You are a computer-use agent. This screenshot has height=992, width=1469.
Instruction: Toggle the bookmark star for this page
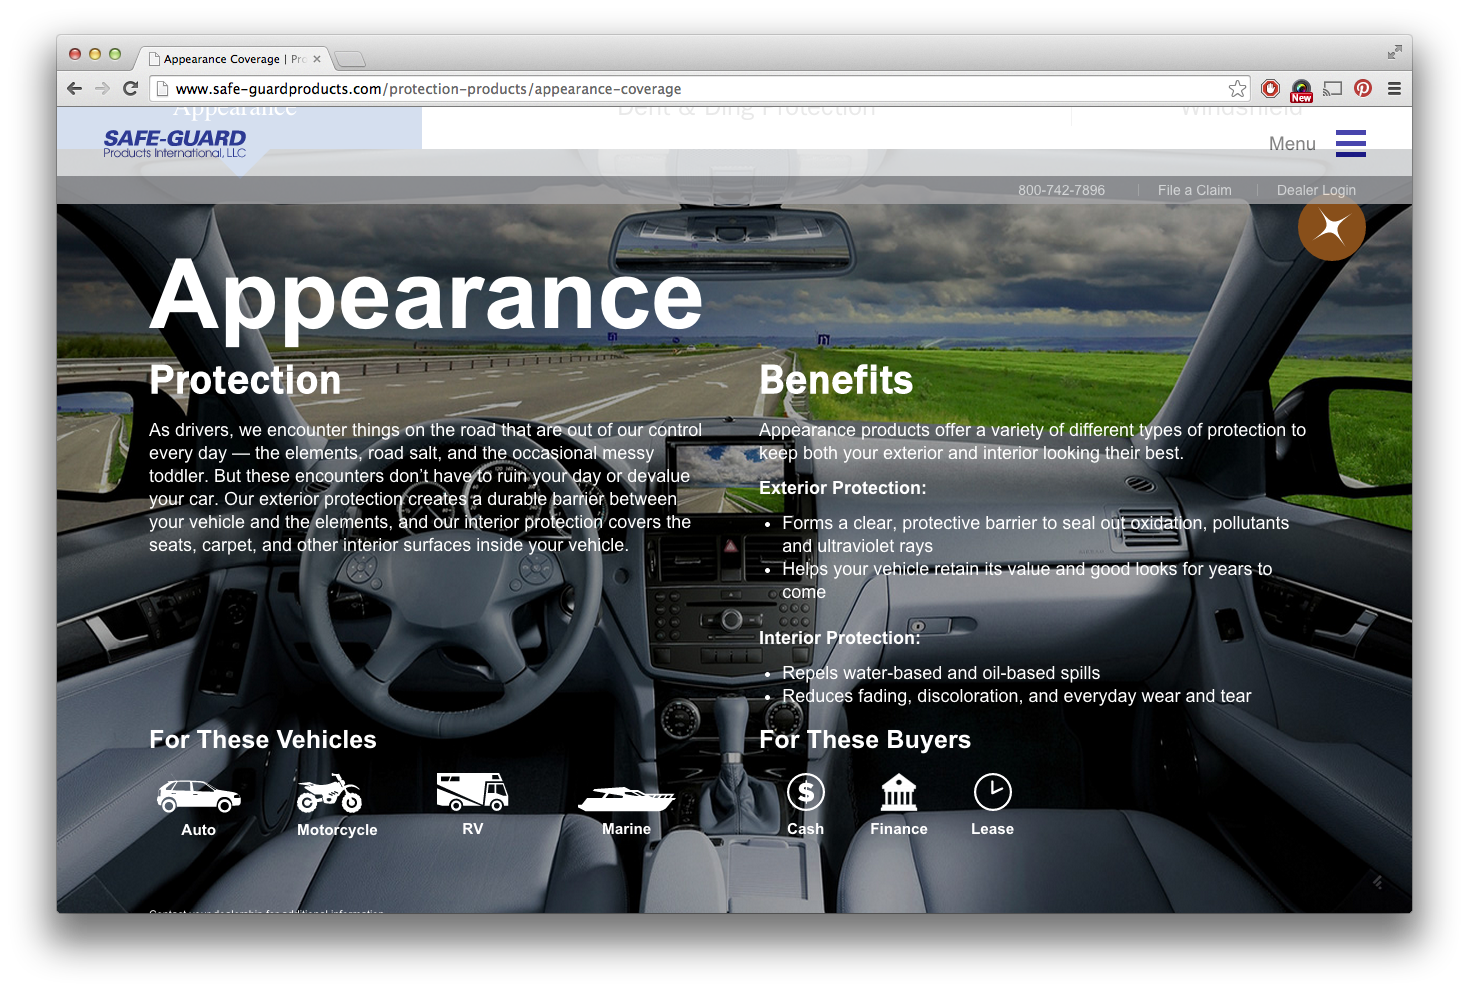tap(1237, 88)
